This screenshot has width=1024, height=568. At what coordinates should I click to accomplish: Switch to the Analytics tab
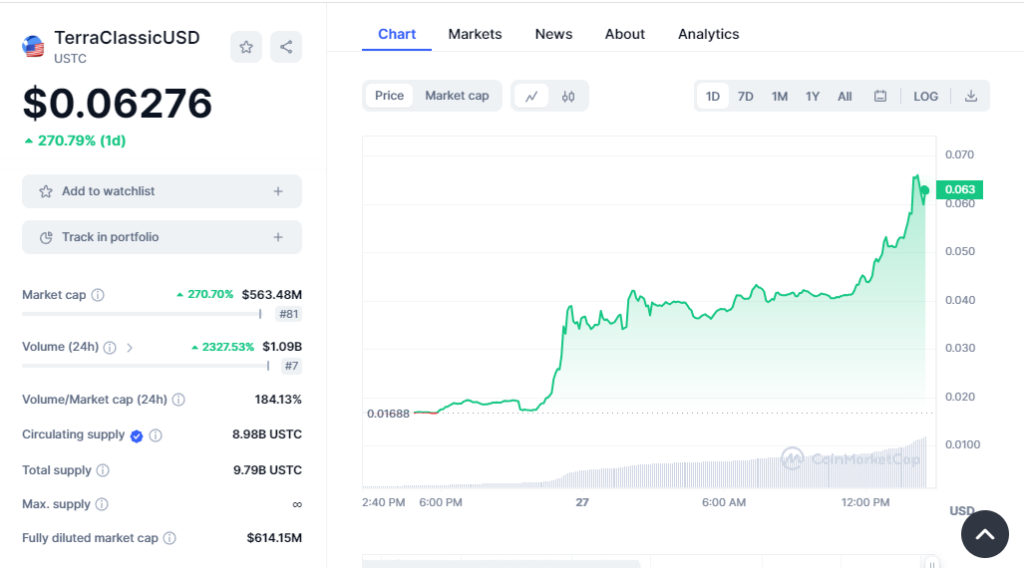pos(709,34)
